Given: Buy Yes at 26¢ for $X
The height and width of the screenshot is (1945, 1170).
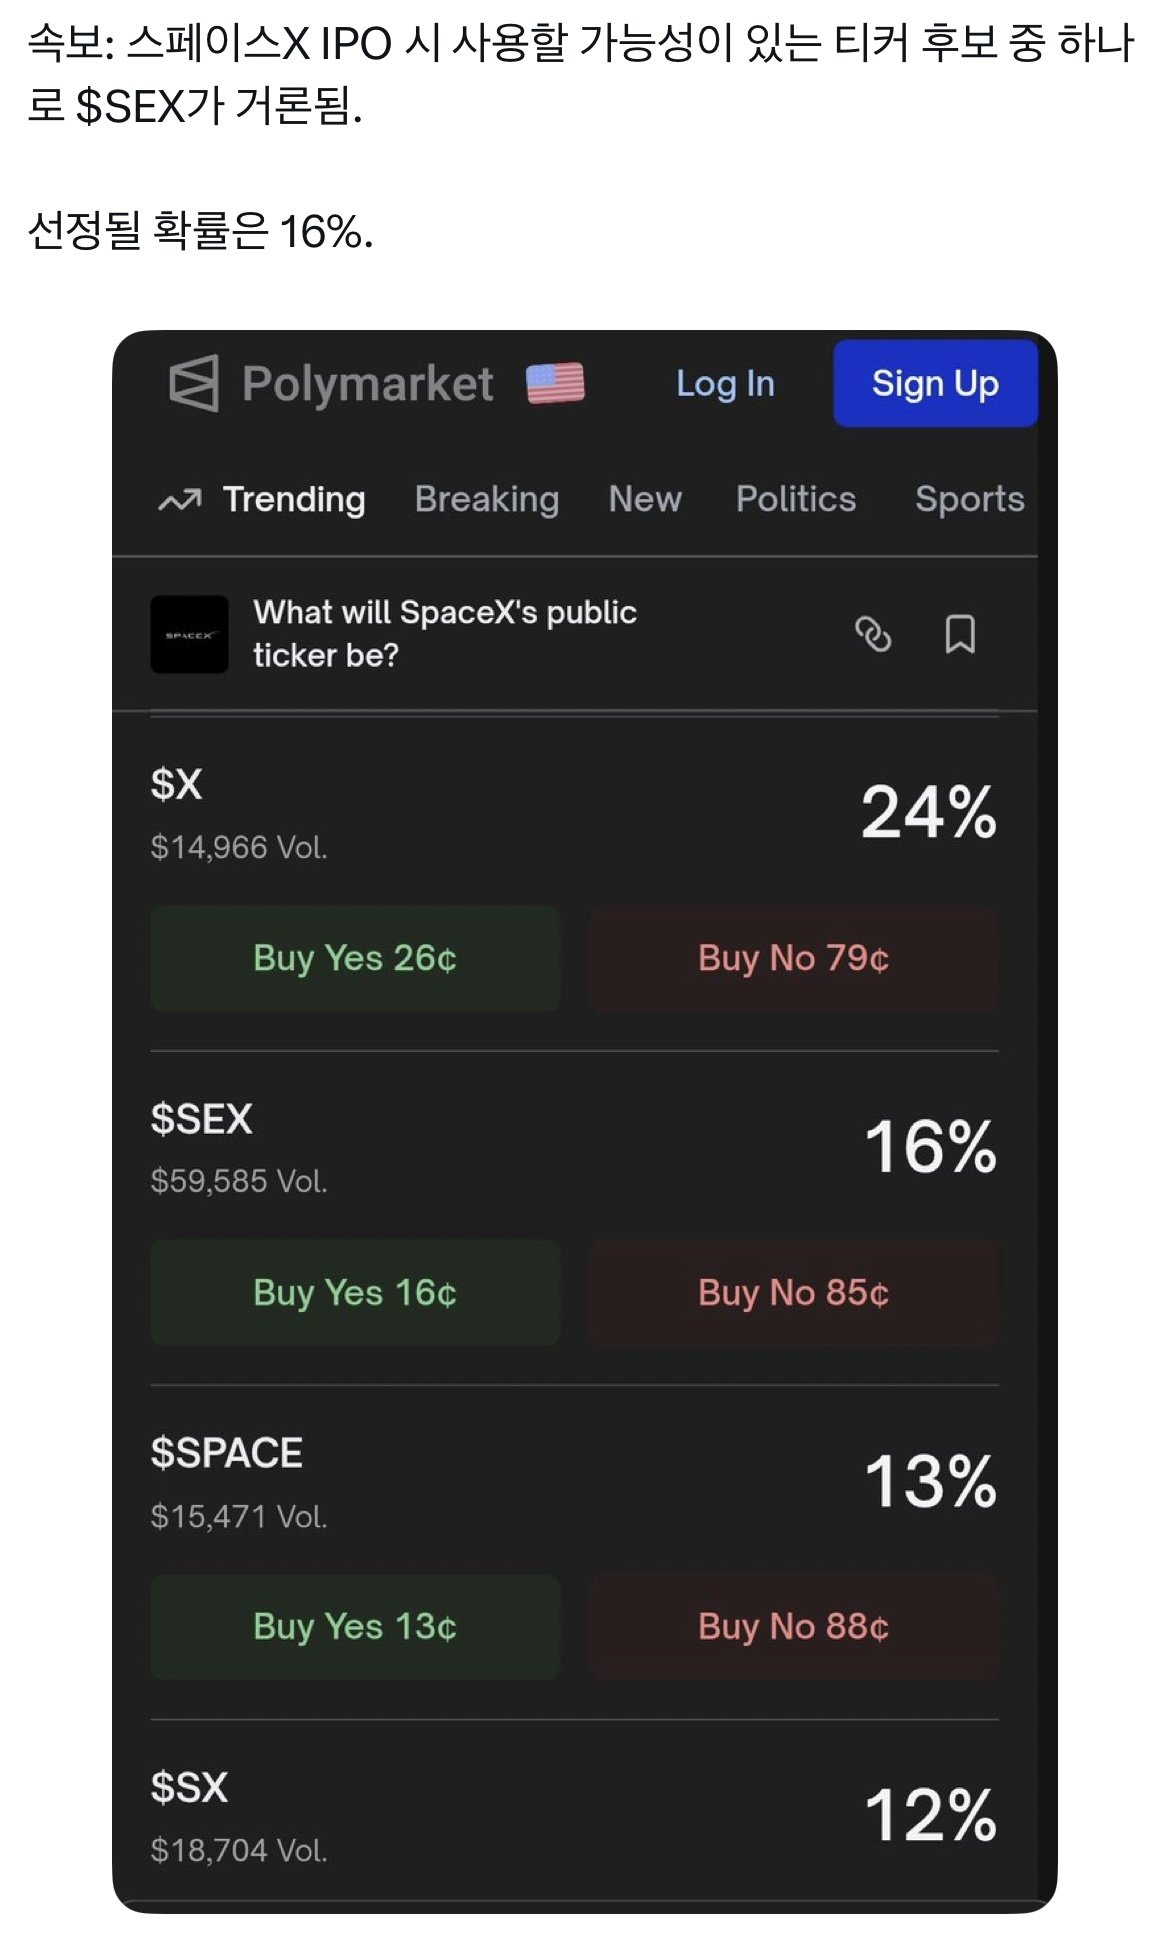Looking at the screenshot, I should [x=355, y=958].
